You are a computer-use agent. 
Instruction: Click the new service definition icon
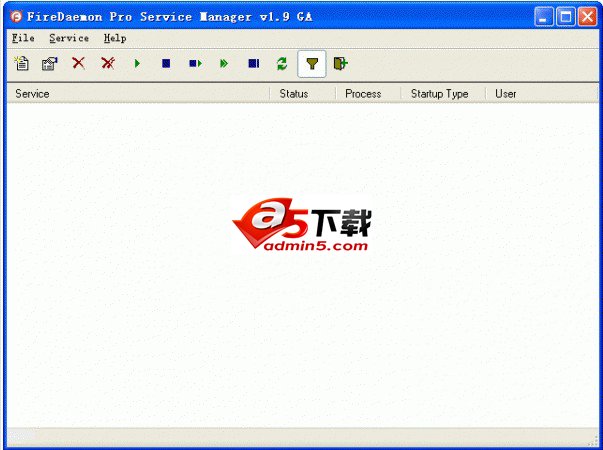(x=22, y=63)
